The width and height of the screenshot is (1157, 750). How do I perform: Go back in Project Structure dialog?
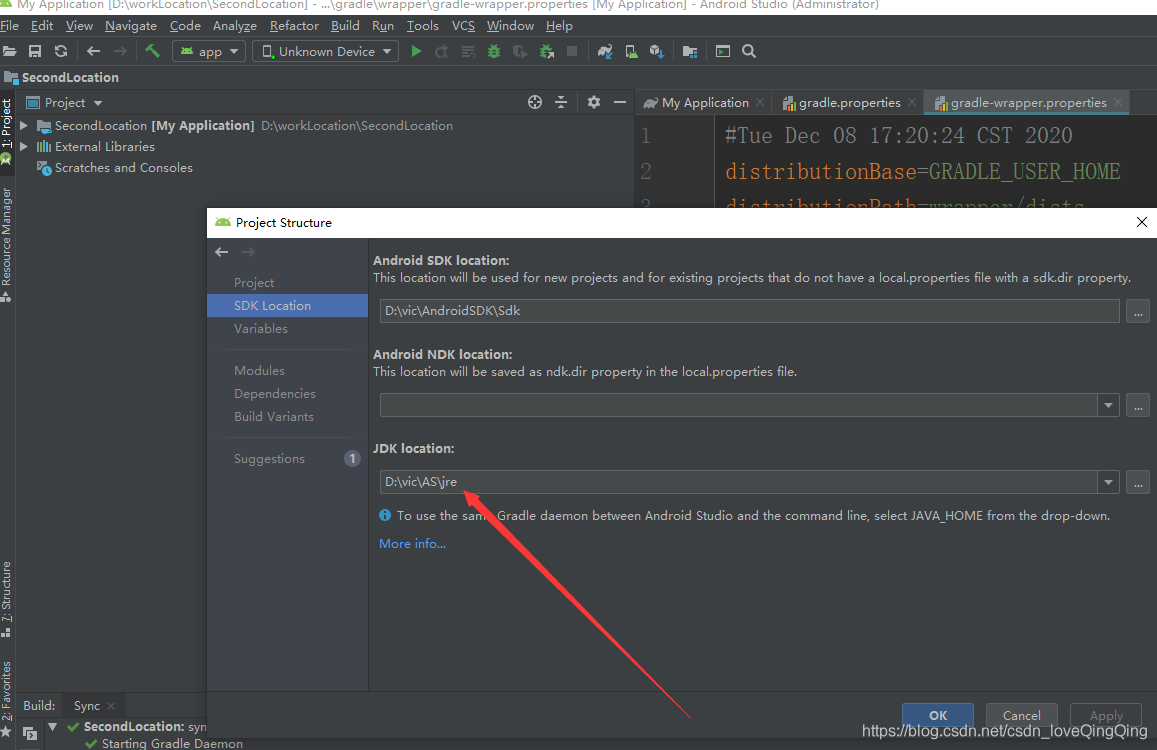point(221,252)
